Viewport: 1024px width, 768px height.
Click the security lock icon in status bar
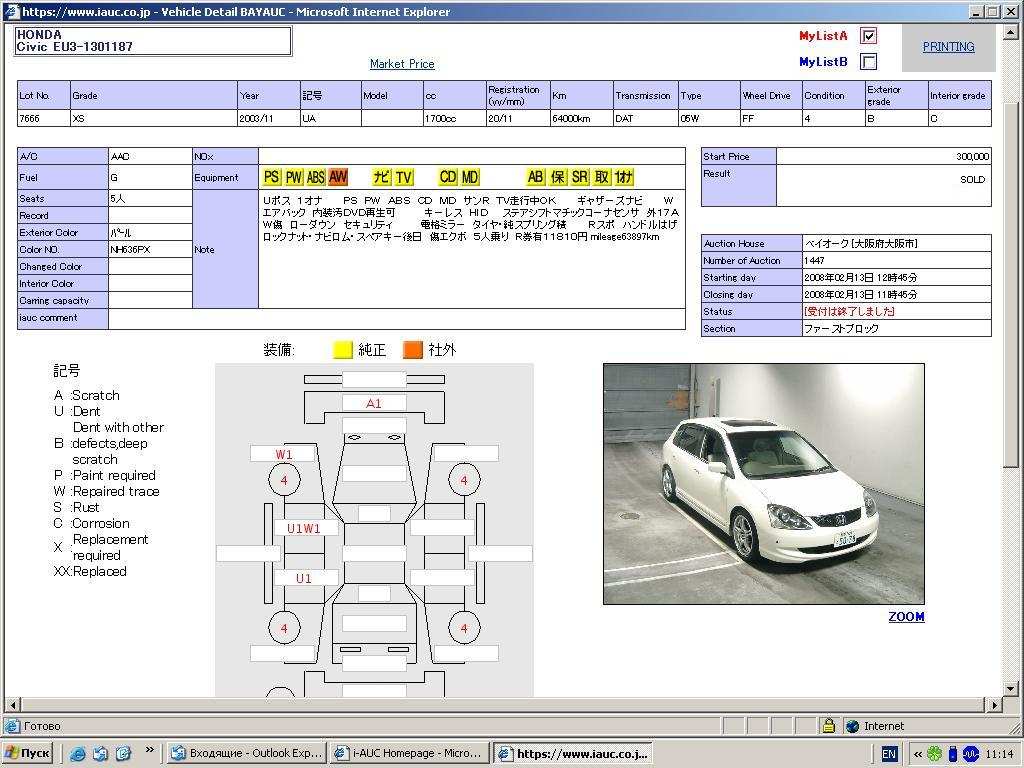pos(829,726)
